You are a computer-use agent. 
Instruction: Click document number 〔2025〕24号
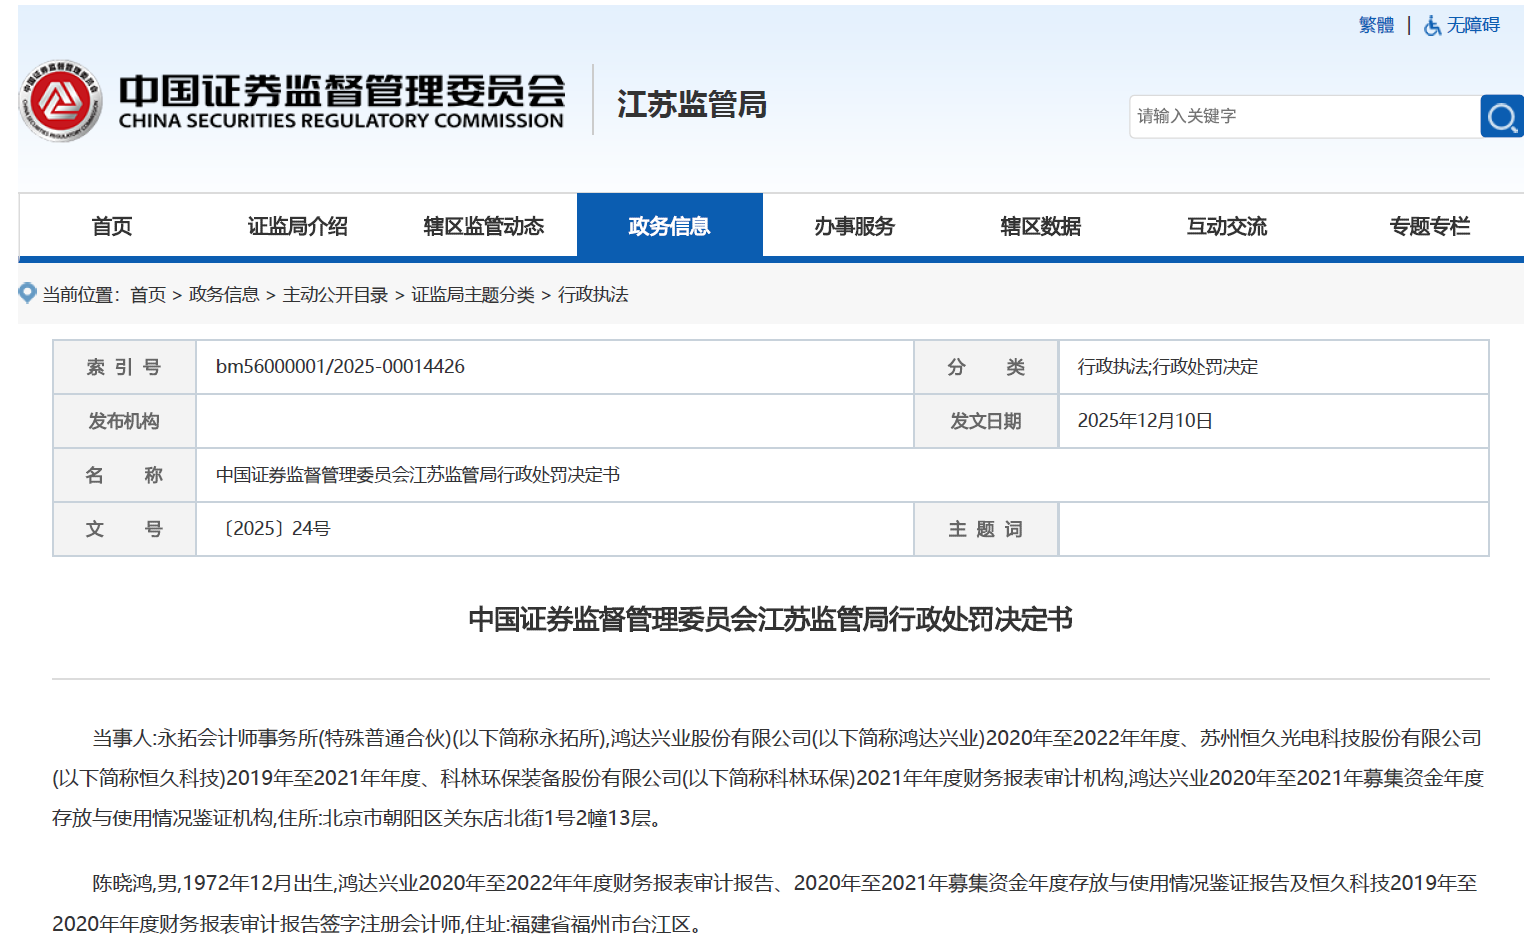pyautogui.click(x=274, y=529)
